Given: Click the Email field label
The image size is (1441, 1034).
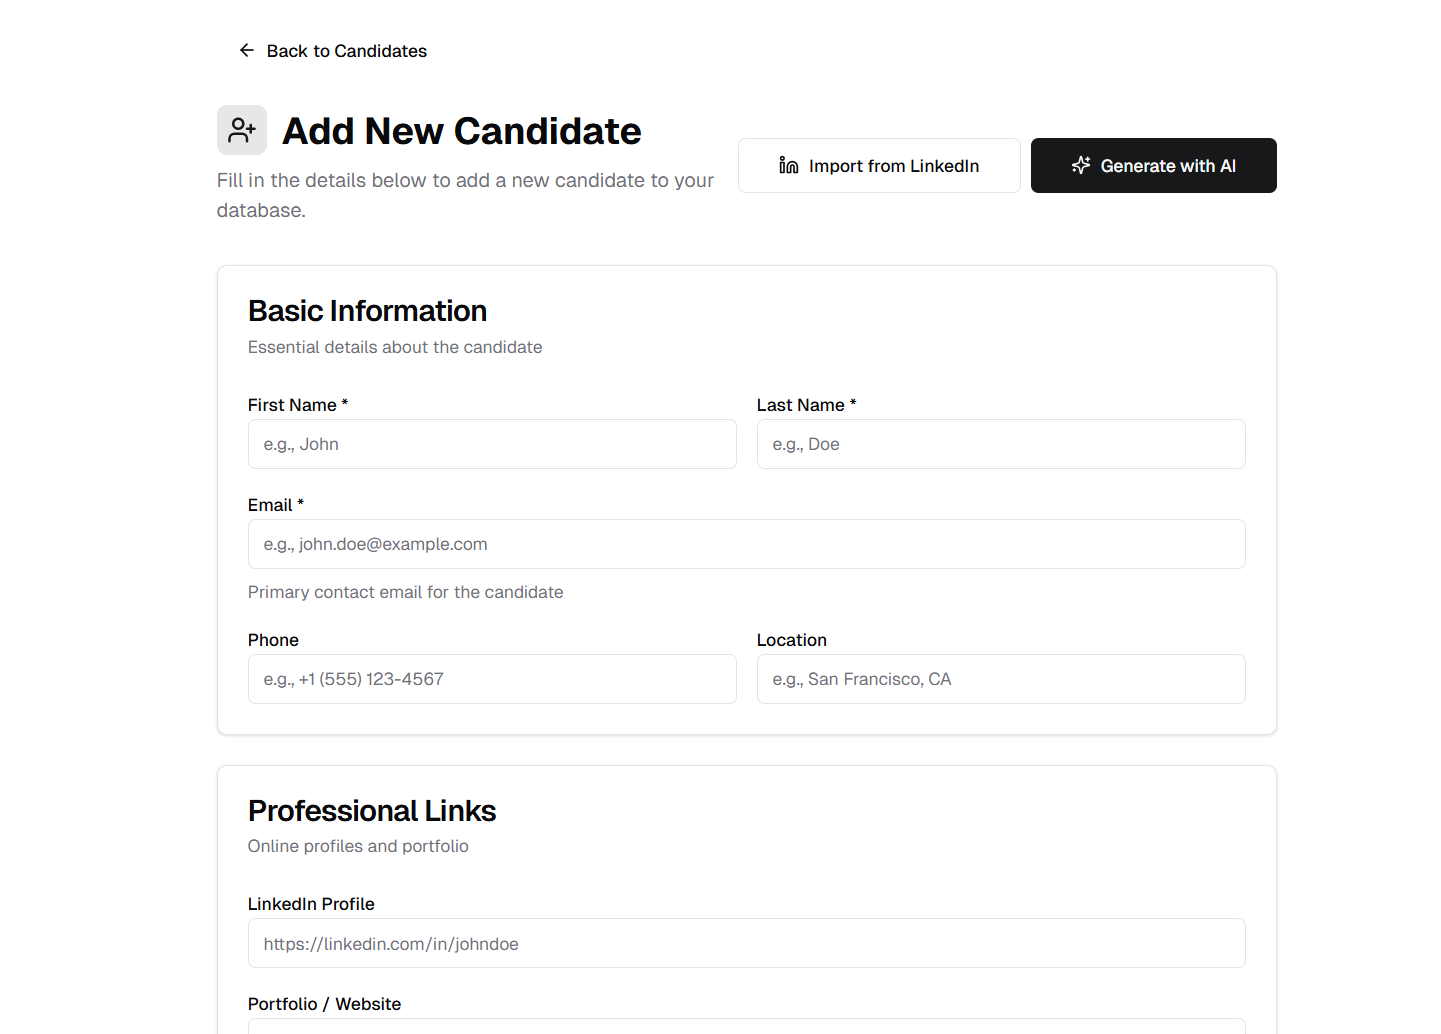Looking at the screenshot, I should coord(270,505).
